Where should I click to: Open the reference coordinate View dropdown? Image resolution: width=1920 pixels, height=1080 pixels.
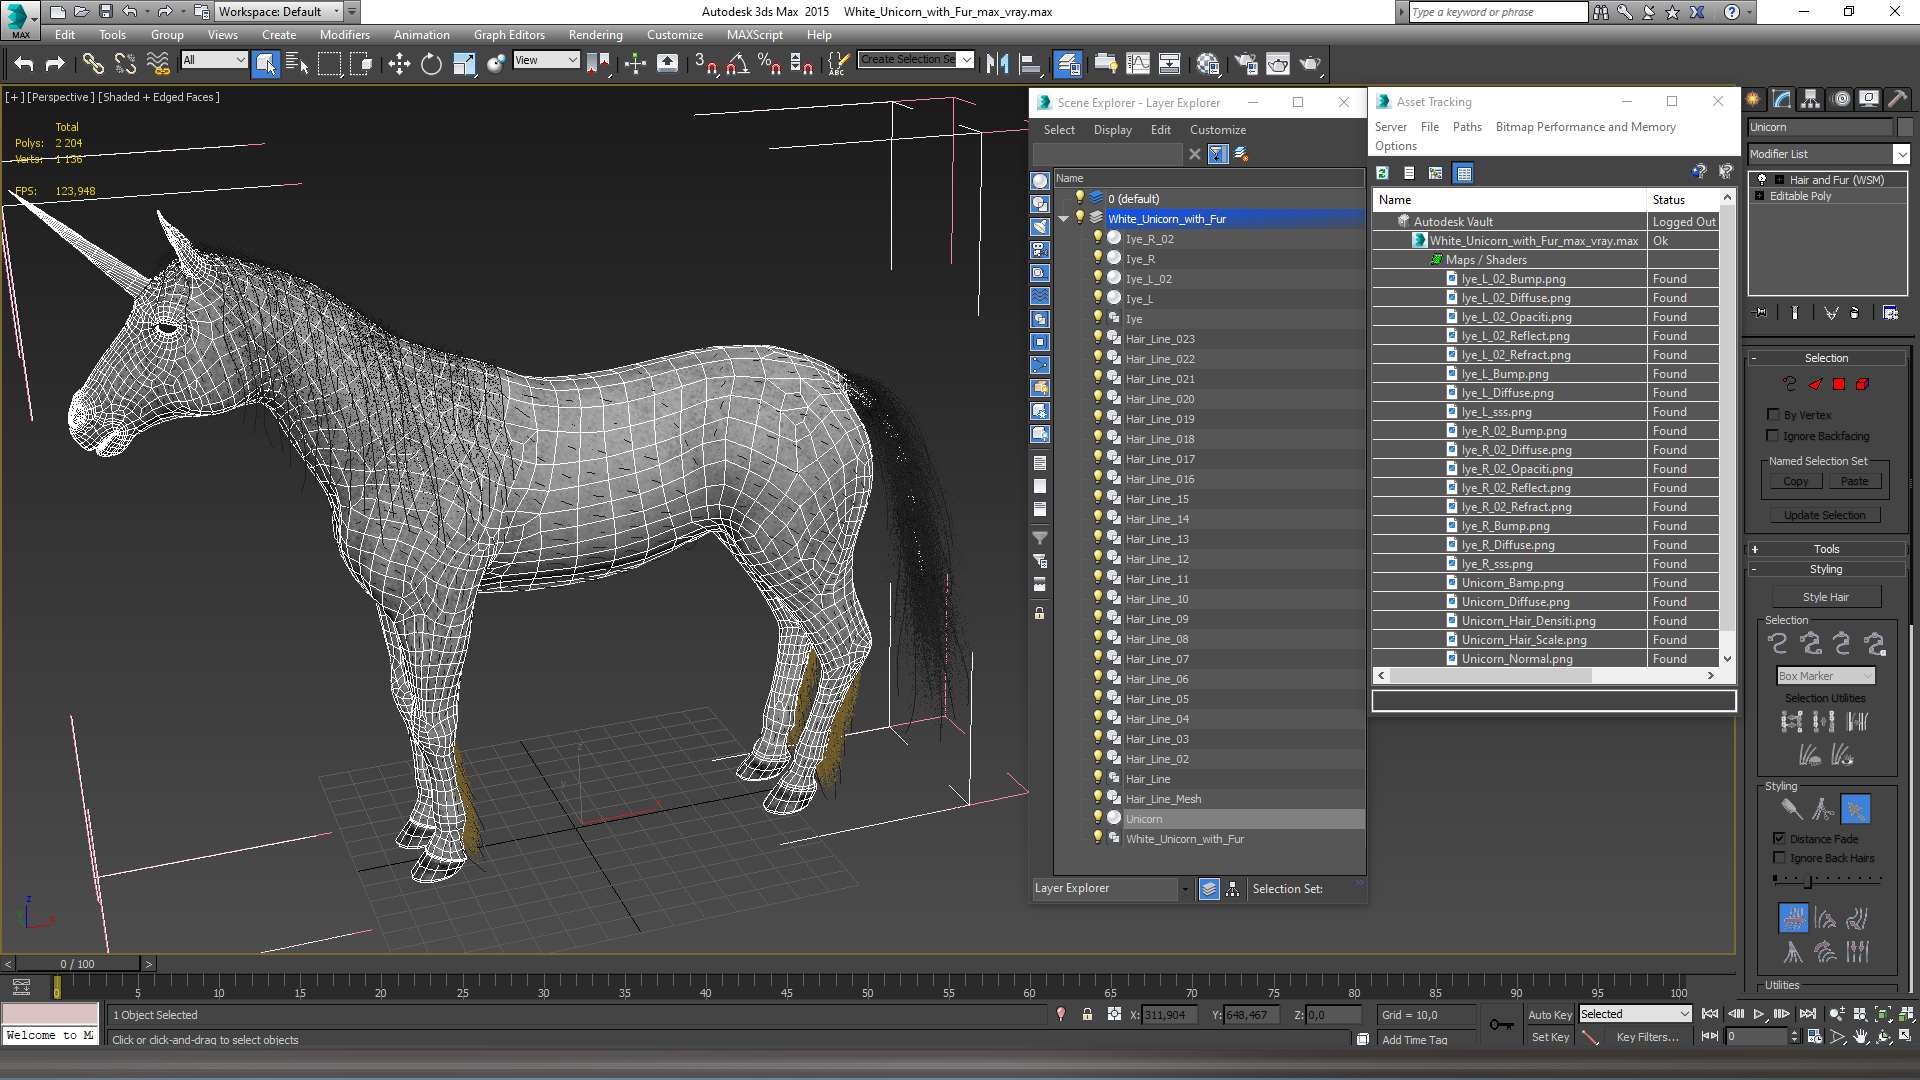tap(546, 60)
